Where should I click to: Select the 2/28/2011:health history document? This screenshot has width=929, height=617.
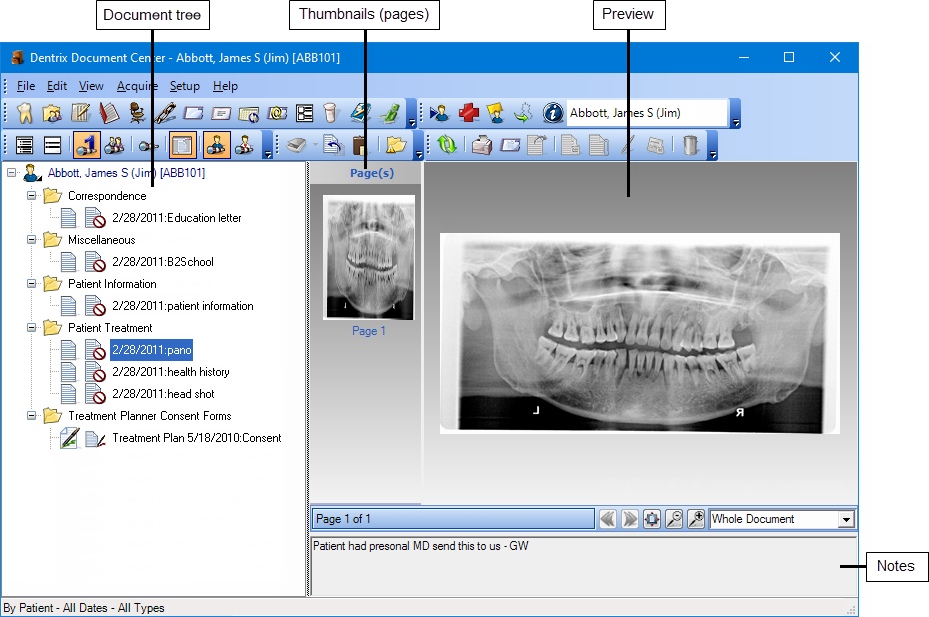[x=171, y=372]
